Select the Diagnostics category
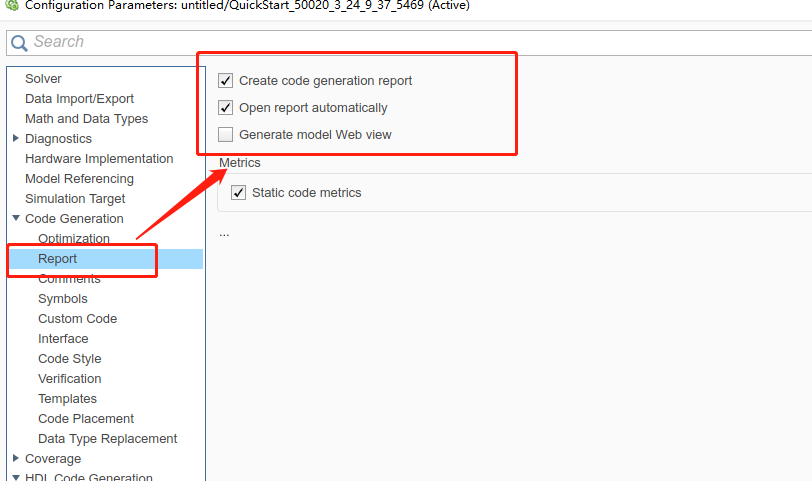This screenshot has height=481, width=812. (59, 139)
